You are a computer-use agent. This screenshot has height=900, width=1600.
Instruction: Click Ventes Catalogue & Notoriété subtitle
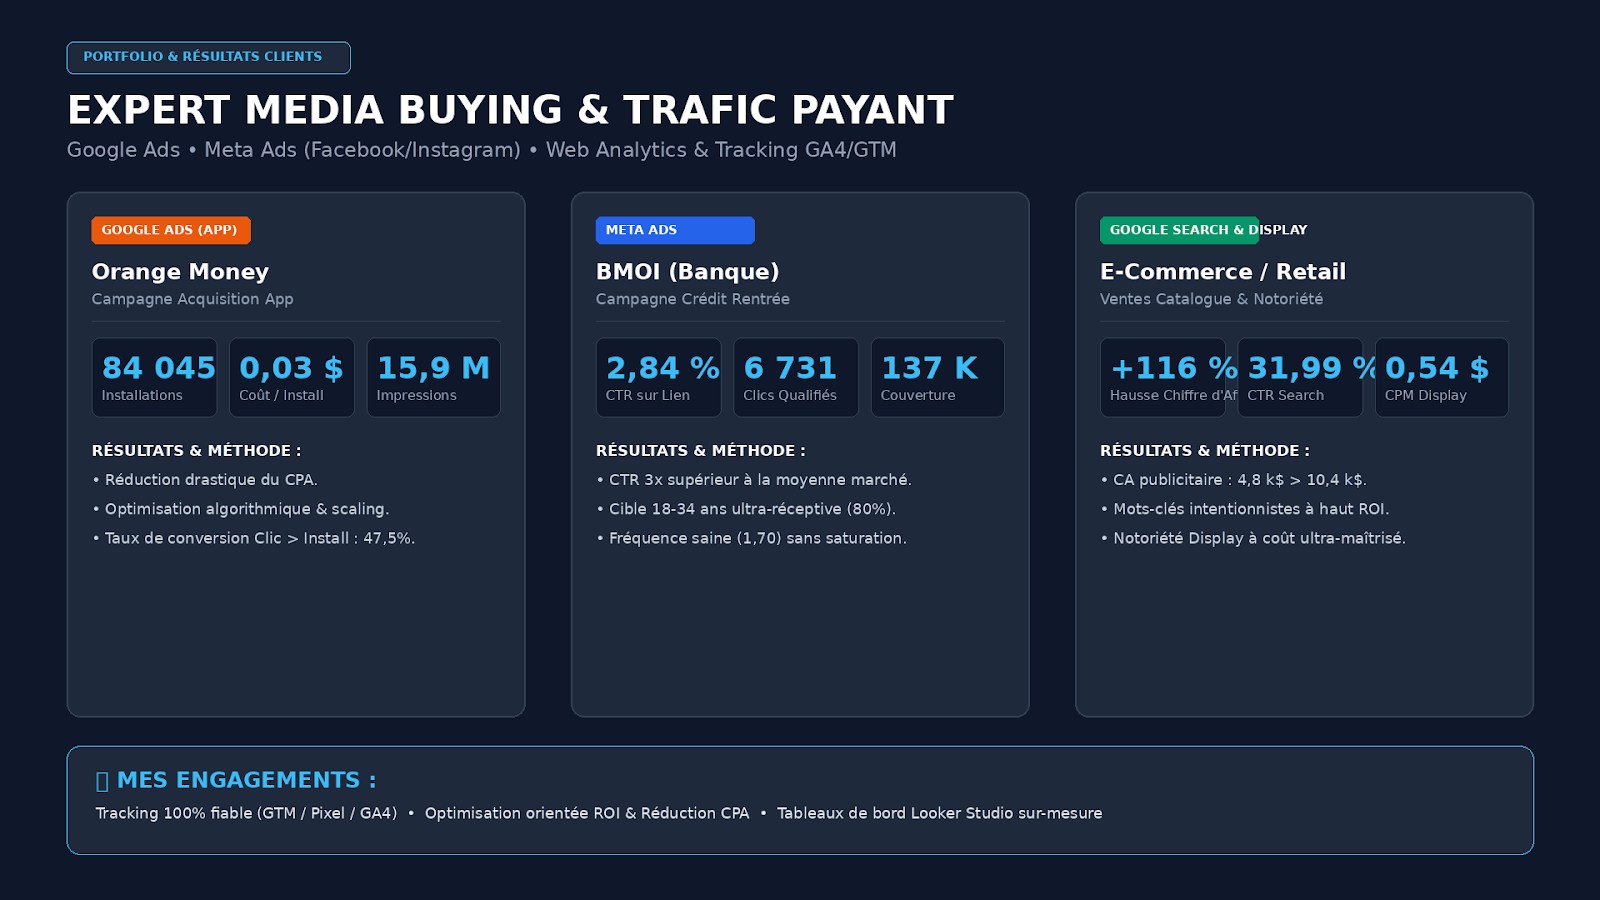[1211, 299]
